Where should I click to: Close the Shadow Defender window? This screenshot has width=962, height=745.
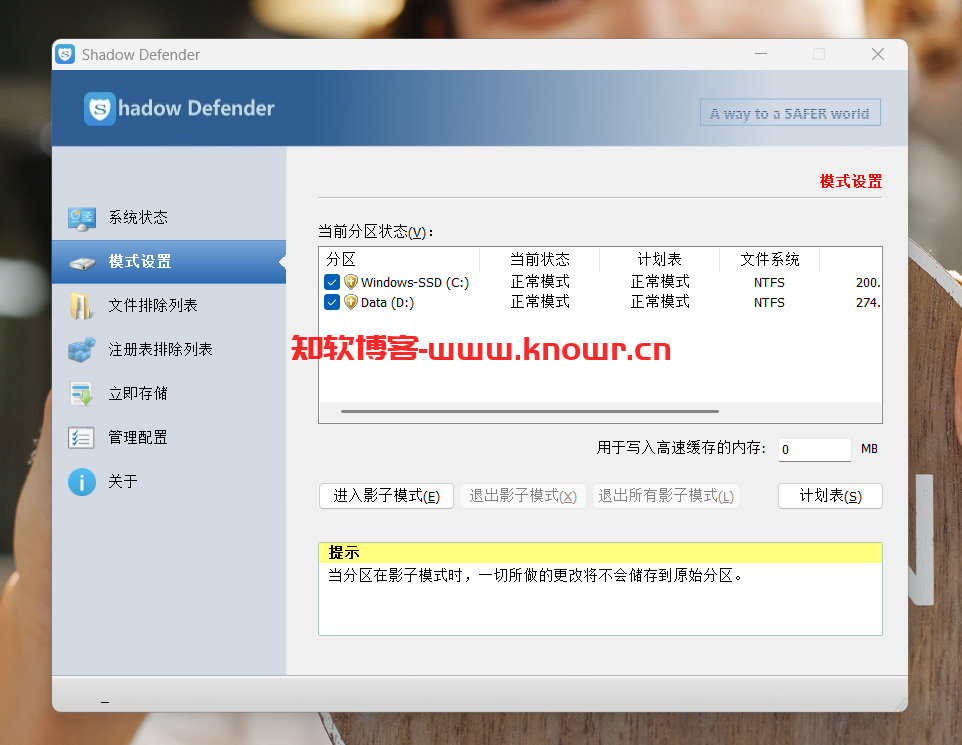click(x=878, y=54)
